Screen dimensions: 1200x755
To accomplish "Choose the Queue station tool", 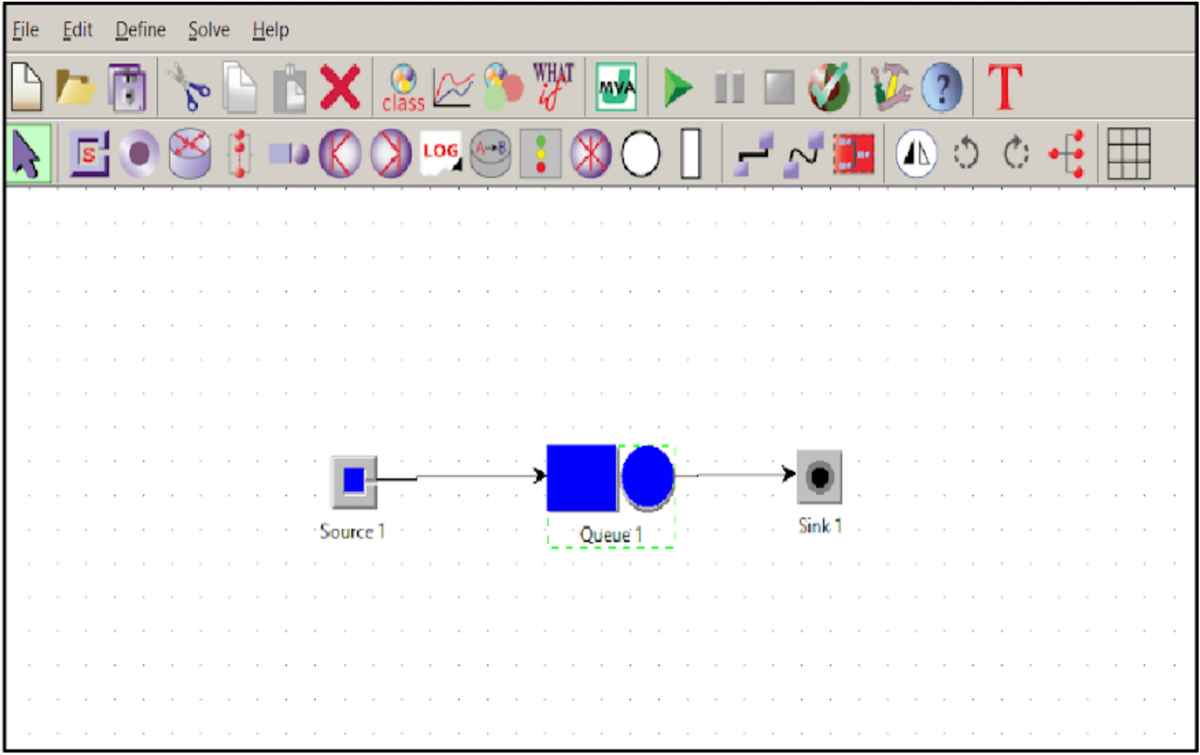I will (x=290, y=155).
